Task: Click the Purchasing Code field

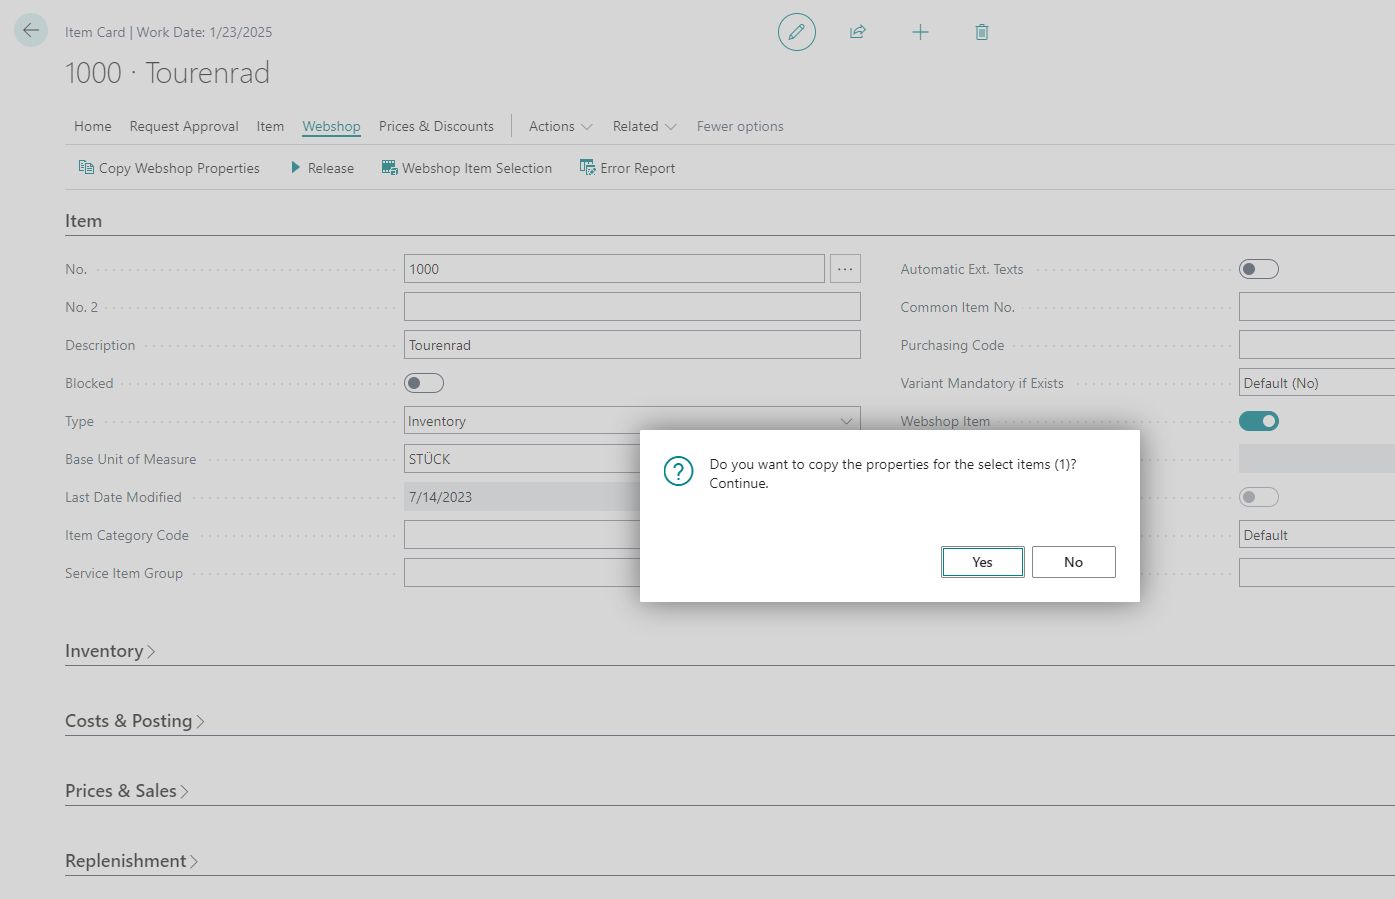Action: coord(1317,345)
